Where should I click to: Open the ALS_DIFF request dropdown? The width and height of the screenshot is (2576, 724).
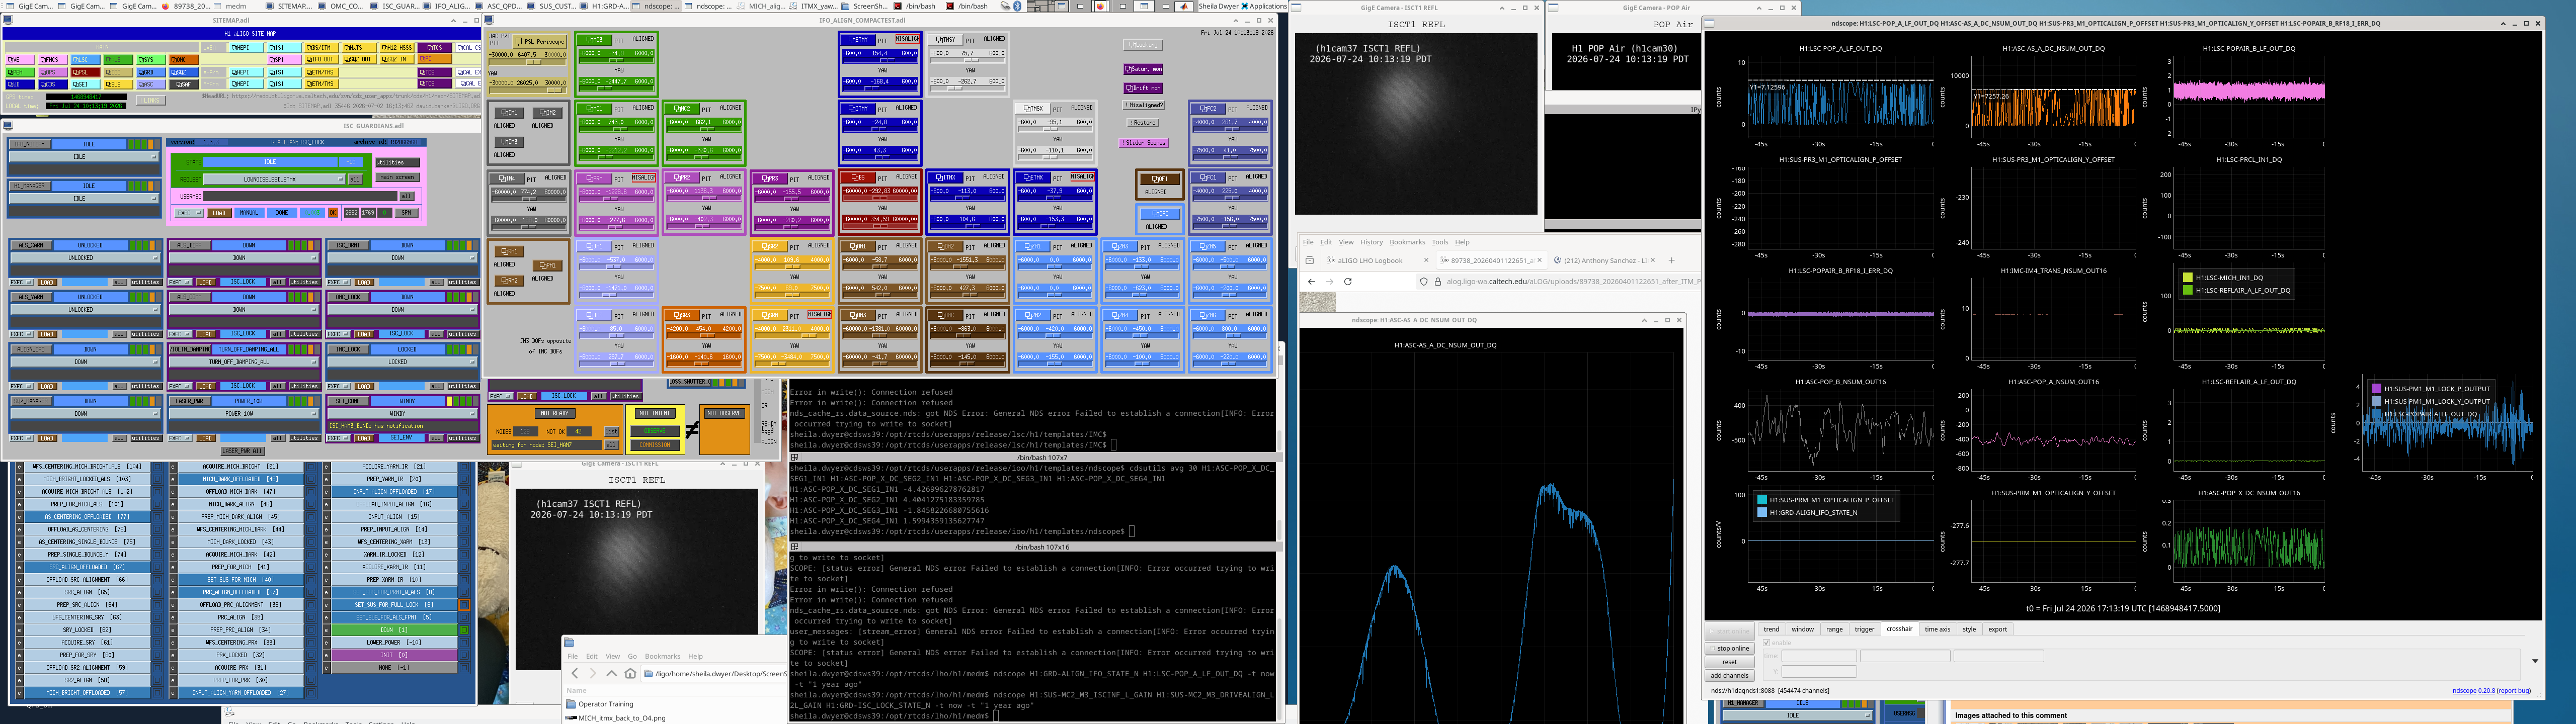point(243,258)
